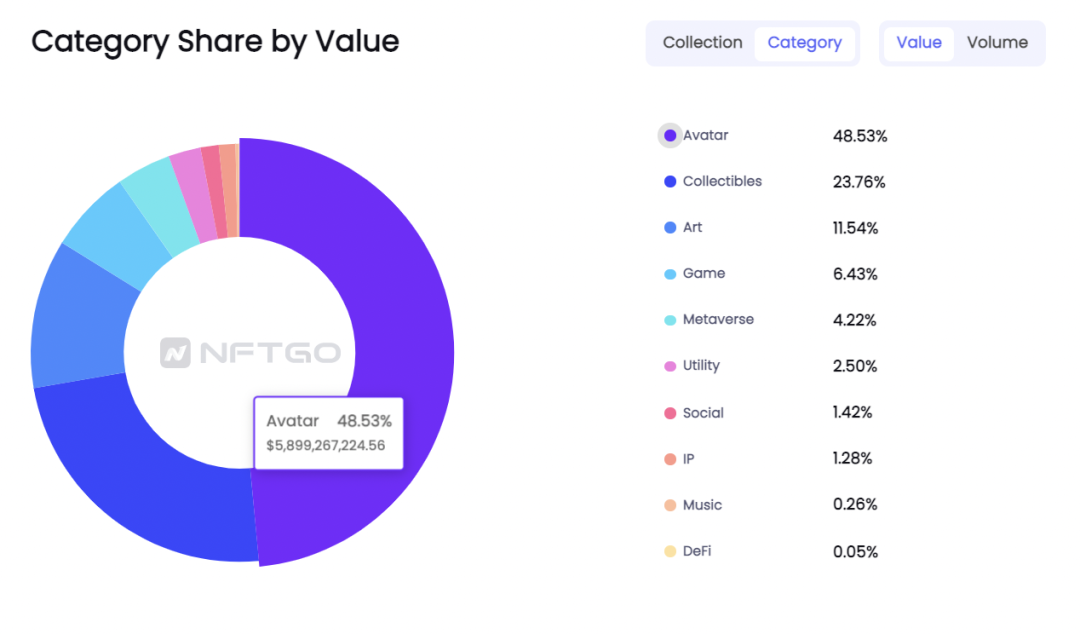The width and height of the screenshot is (1080, 634).
Task: Switch to the Collection tab
Action: coord(702,43)
